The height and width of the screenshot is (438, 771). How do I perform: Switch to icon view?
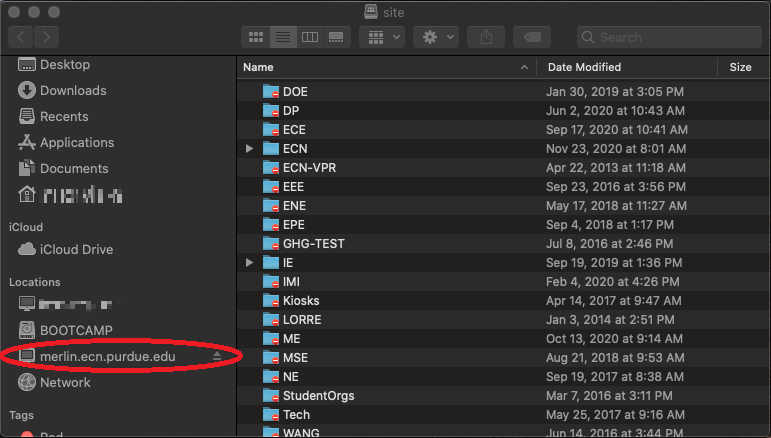256,37
